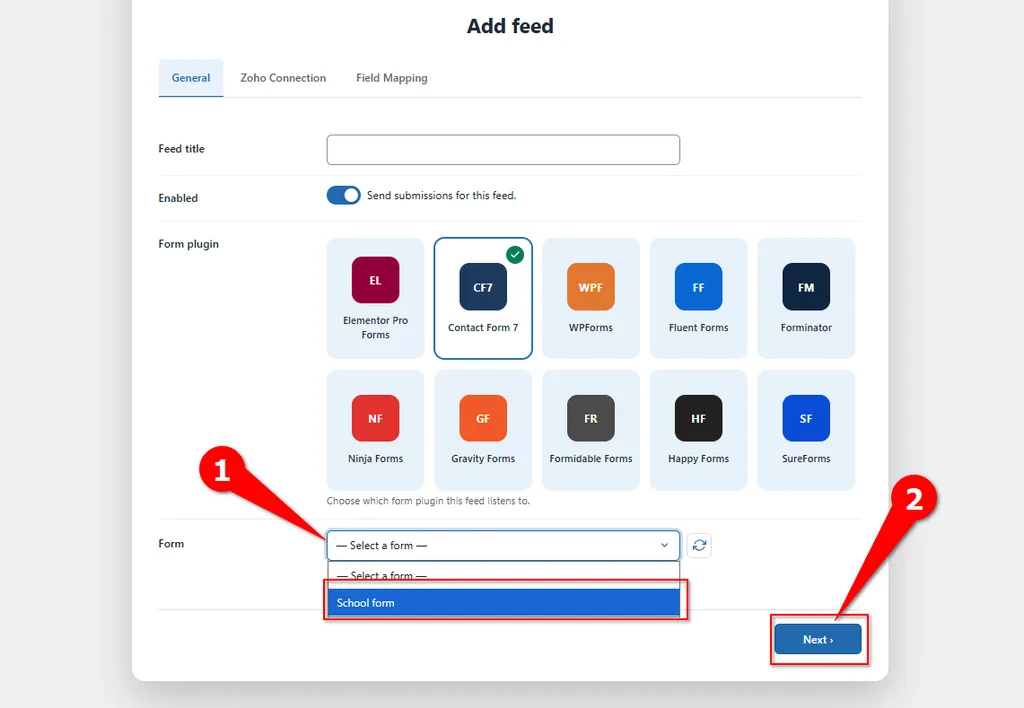Viewport: 1024px width, 708px height.
Task: Focus the Feed title input field
Action: (503, 150)
